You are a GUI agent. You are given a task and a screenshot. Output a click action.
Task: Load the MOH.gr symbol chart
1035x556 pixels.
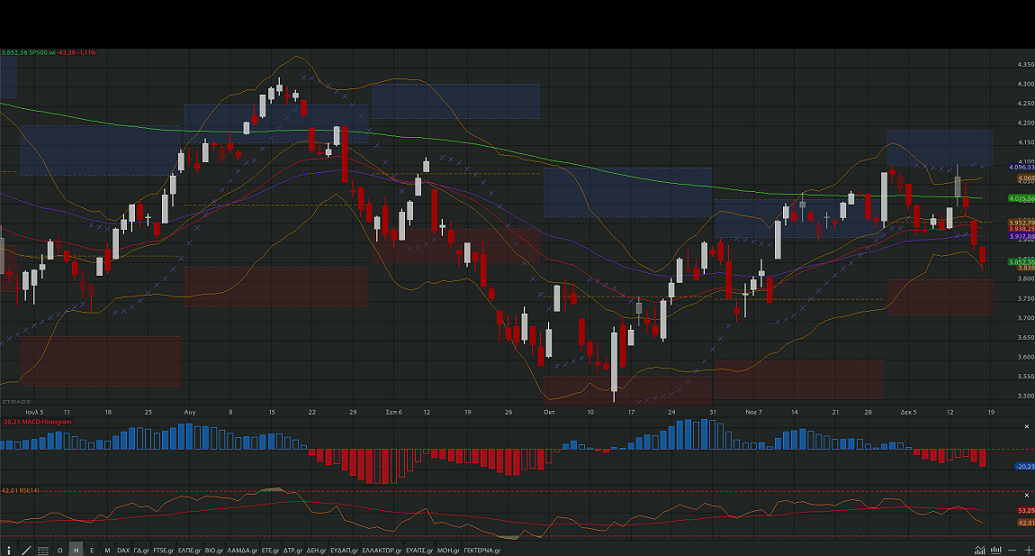448,550
